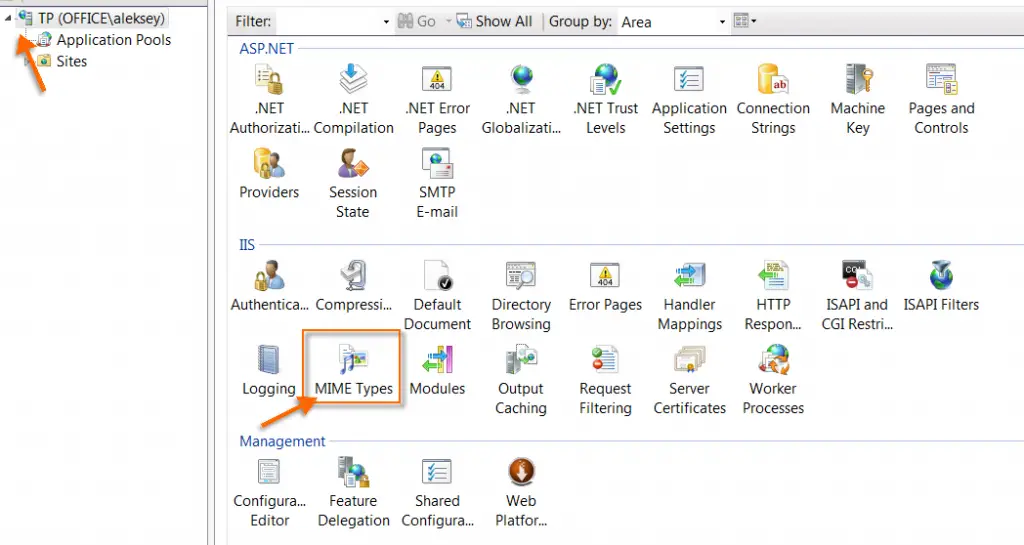This screenshot has height=545, width=1024.
Task: Select Application Pools in the tree
Action: pyautogui.click(x=113, y=40)
